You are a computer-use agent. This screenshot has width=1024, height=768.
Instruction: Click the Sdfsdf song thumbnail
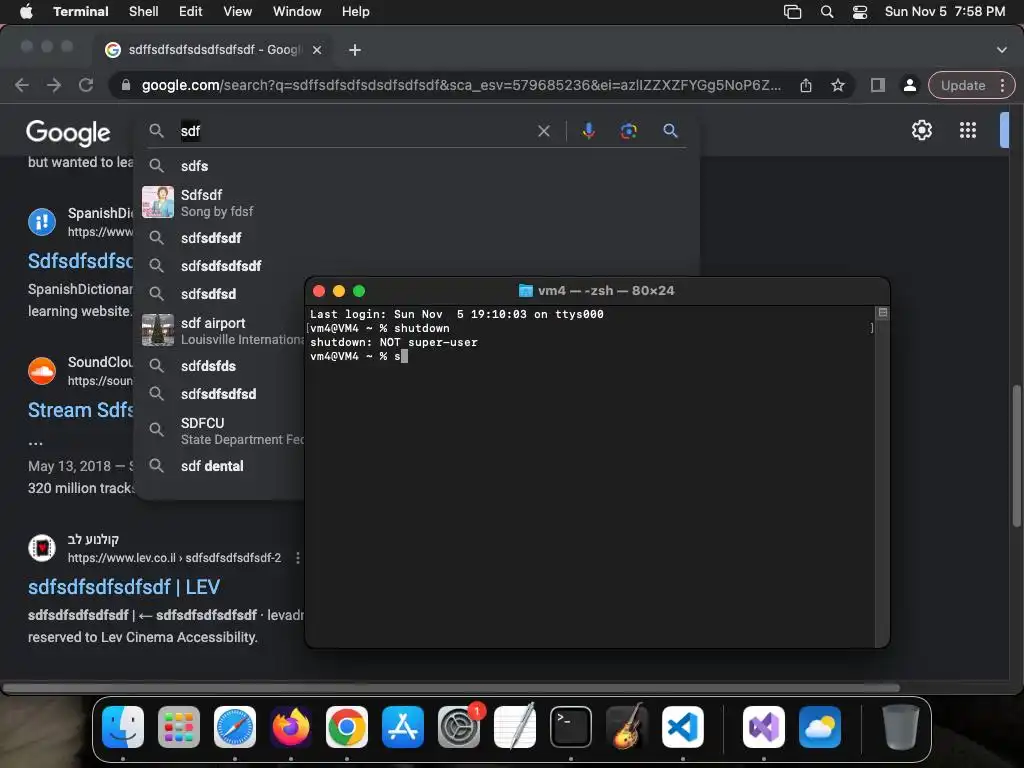pyautogui.click(x=158, y=202)
